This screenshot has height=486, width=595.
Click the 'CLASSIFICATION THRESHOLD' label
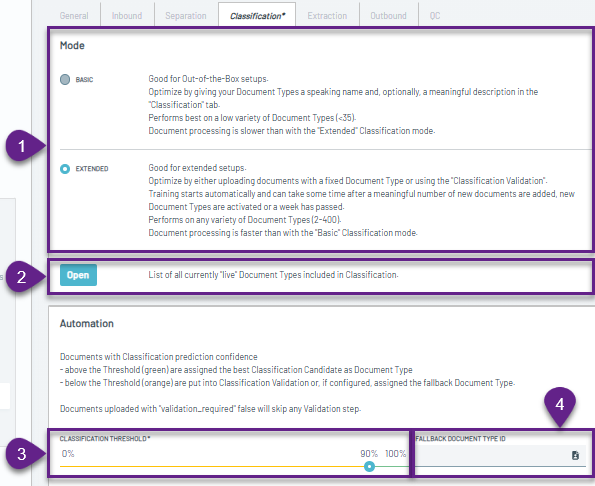[x=105, y=439]
